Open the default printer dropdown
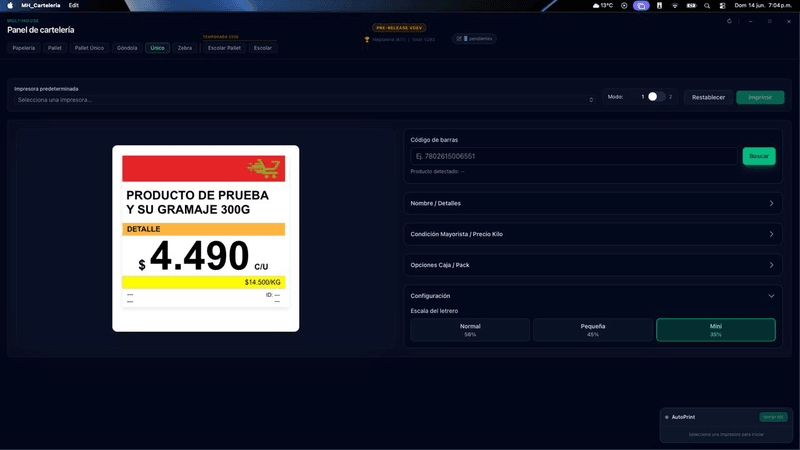This screenshot has height=450, width=800. point(305,100)
